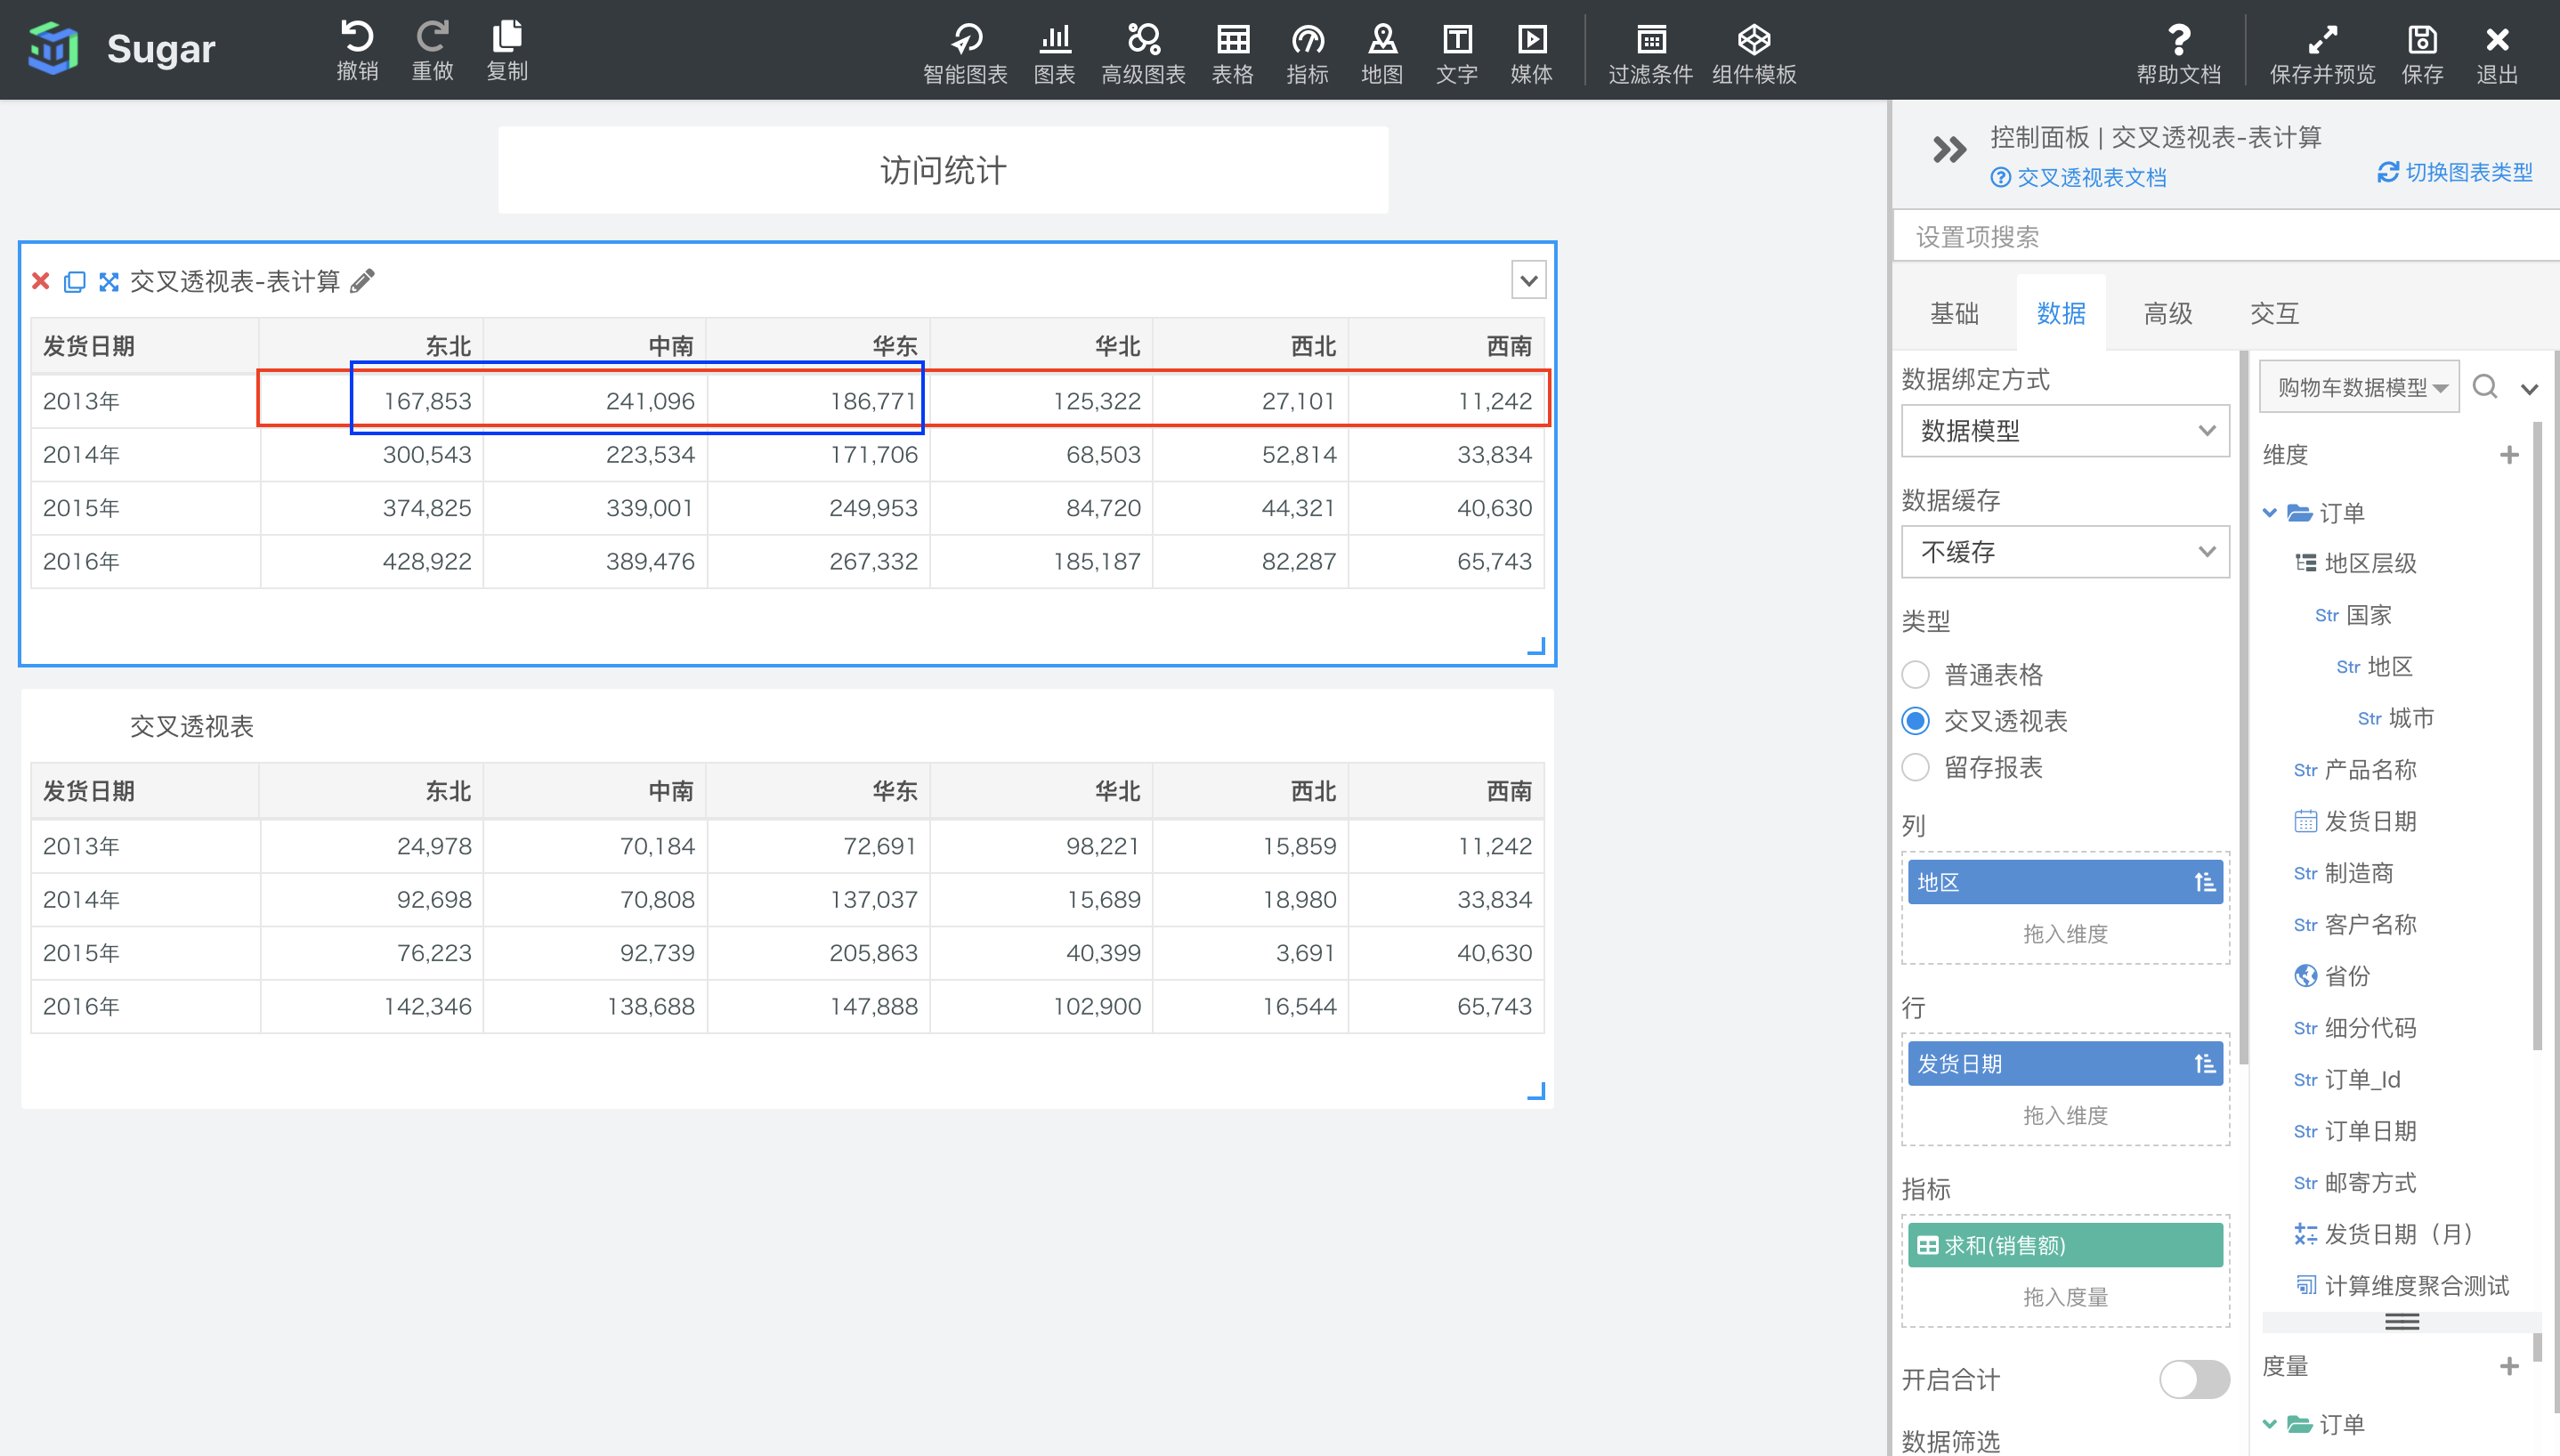This screenshot has width=2560, height=1456.
Task: Click the dimension list vertical scrollbar
Action: (2537, 735)
